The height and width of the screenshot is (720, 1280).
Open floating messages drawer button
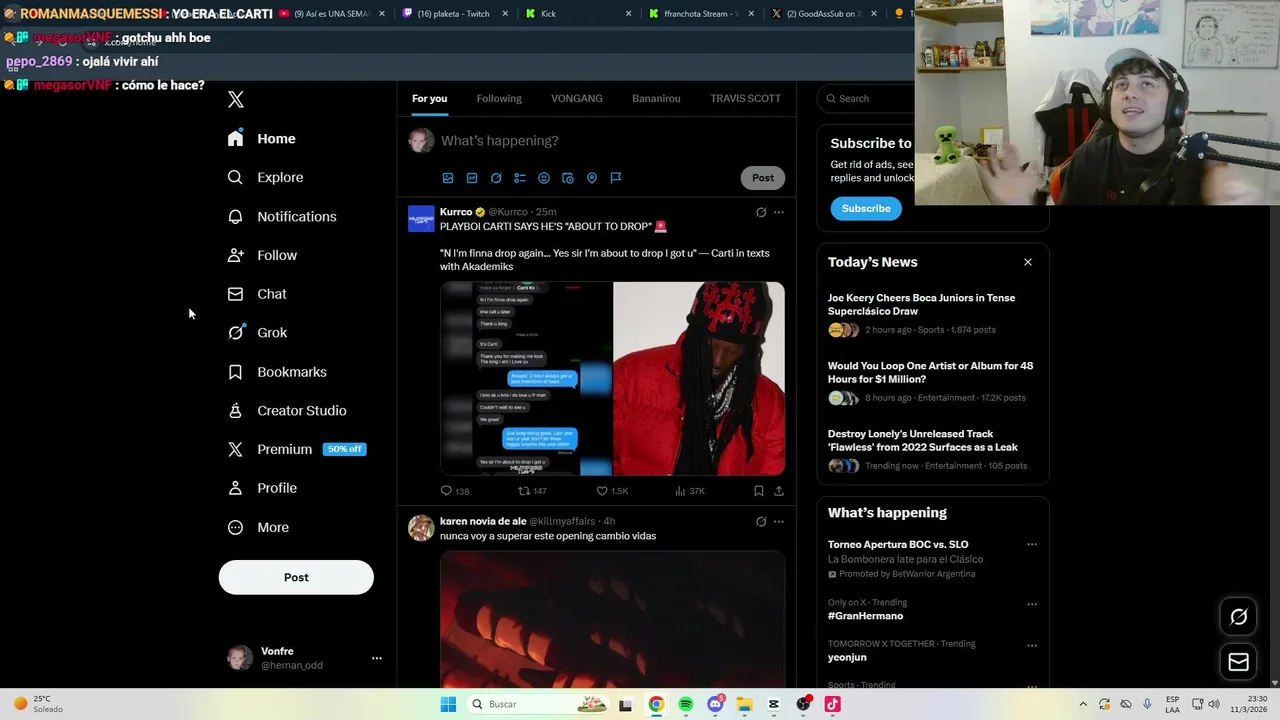pos(1238,662)
